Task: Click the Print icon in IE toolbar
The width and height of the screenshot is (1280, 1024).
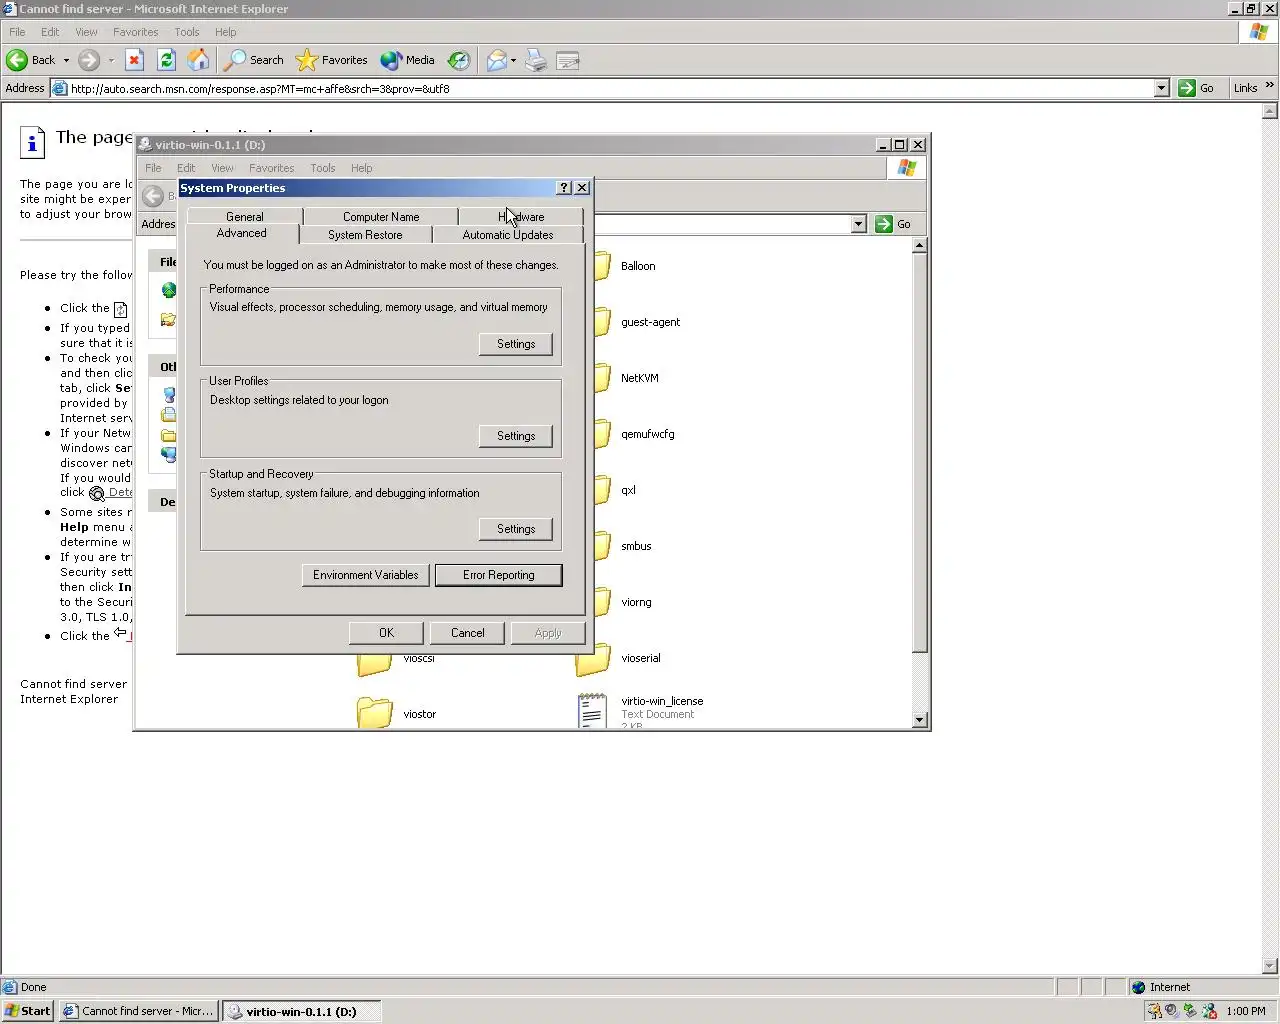Action: 536,60
